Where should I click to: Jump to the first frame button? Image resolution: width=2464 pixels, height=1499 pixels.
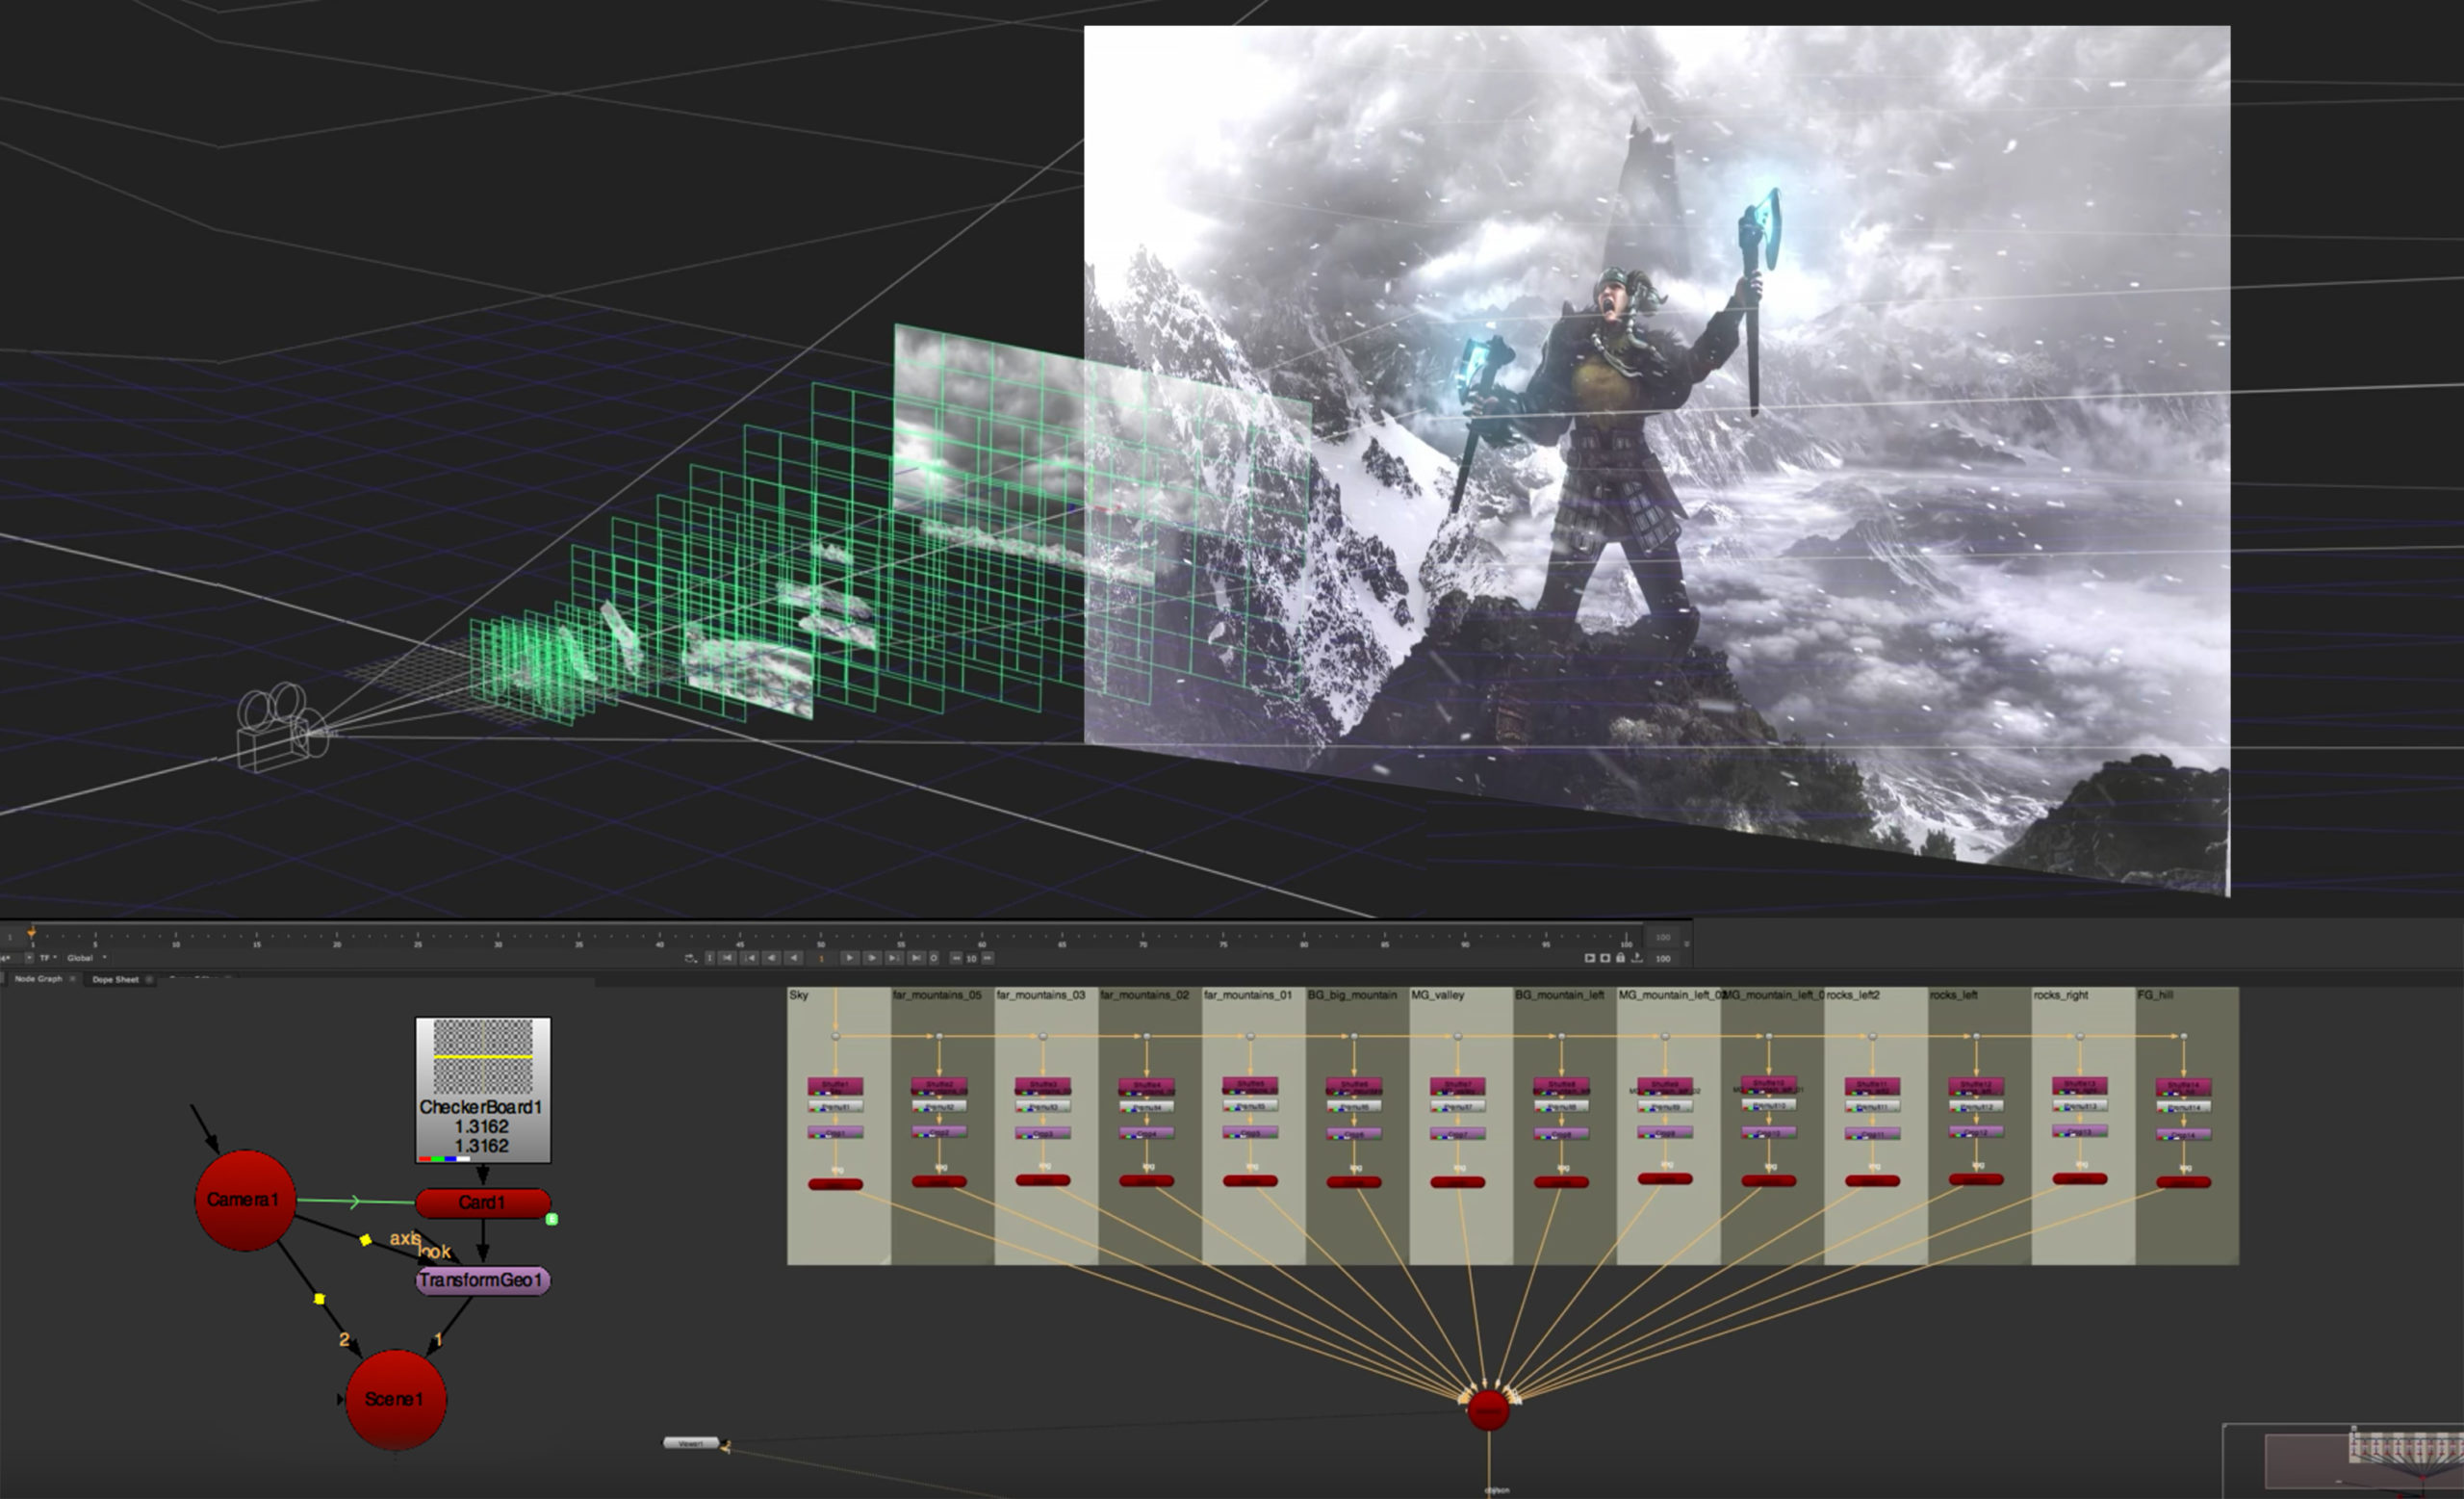click(728, 958)
